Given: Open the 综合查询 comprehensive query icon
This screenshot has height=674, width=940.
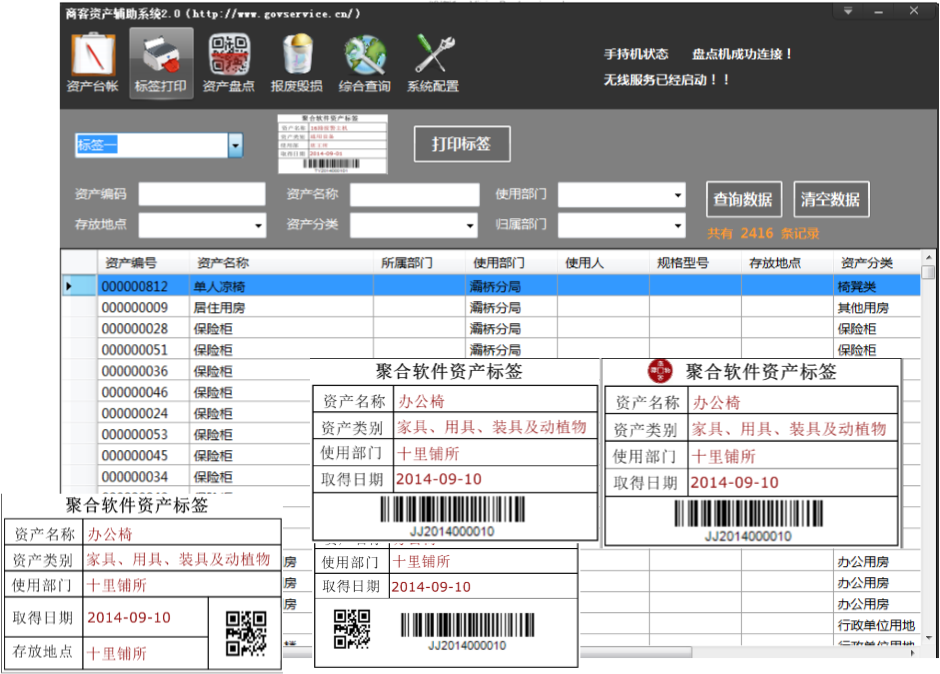Looking at the screenshot, I should pos(365,63).
